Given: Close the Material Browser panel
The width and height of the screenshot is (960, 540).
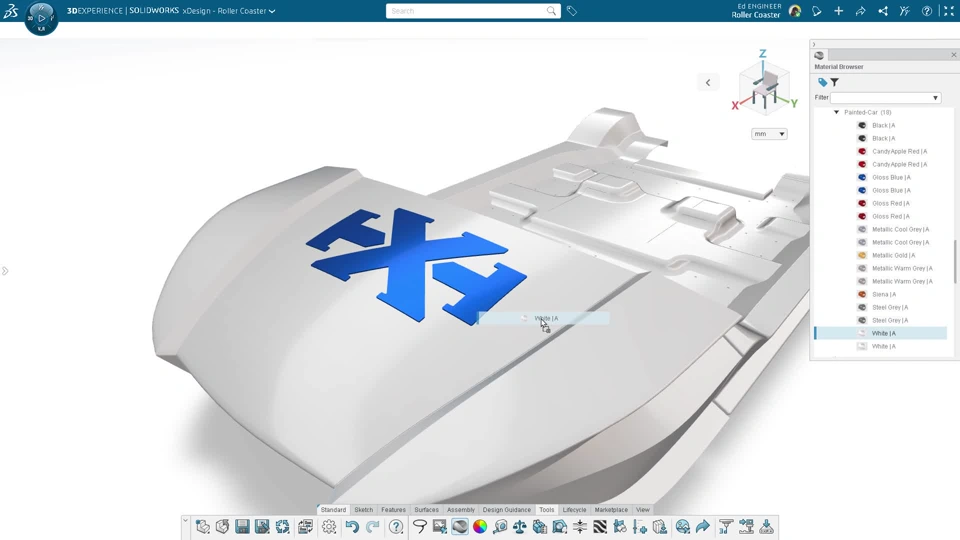Looking at the screenshot, I should pos(953,55).
